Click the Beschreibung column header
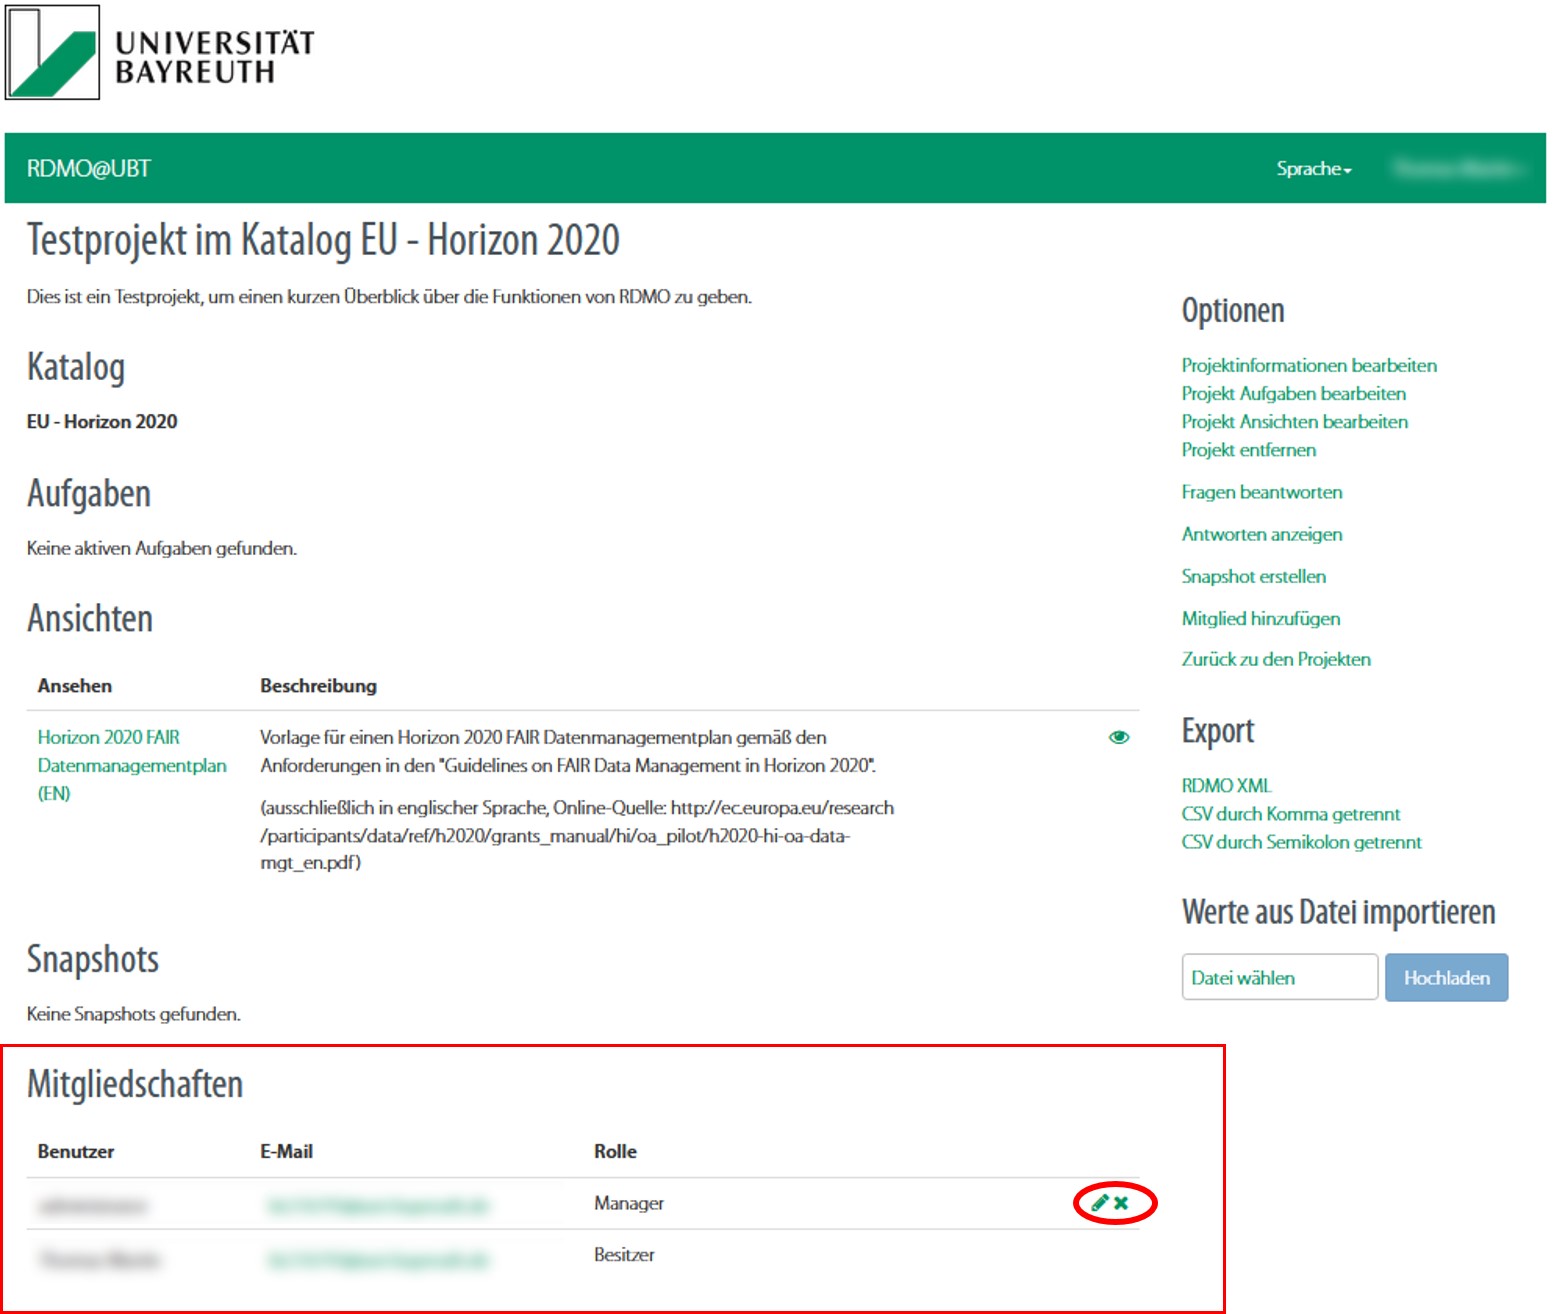The height and width of the screenshot is (1314, 1554). 318,686
